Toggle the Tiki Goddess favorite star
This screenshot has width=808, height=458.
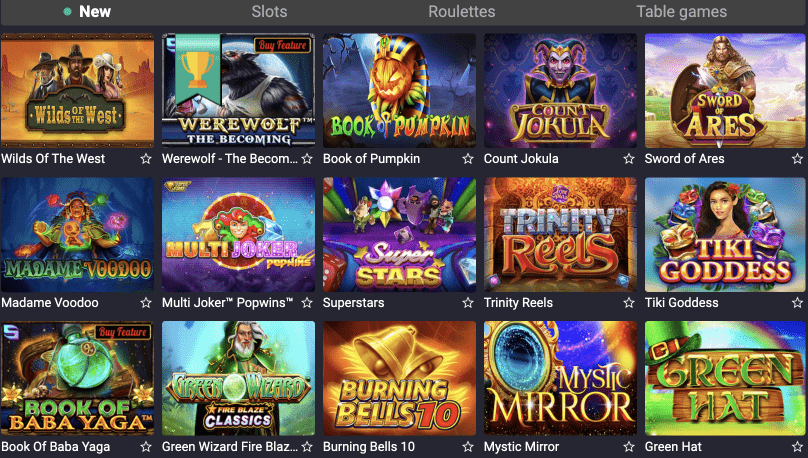[797, 302]
